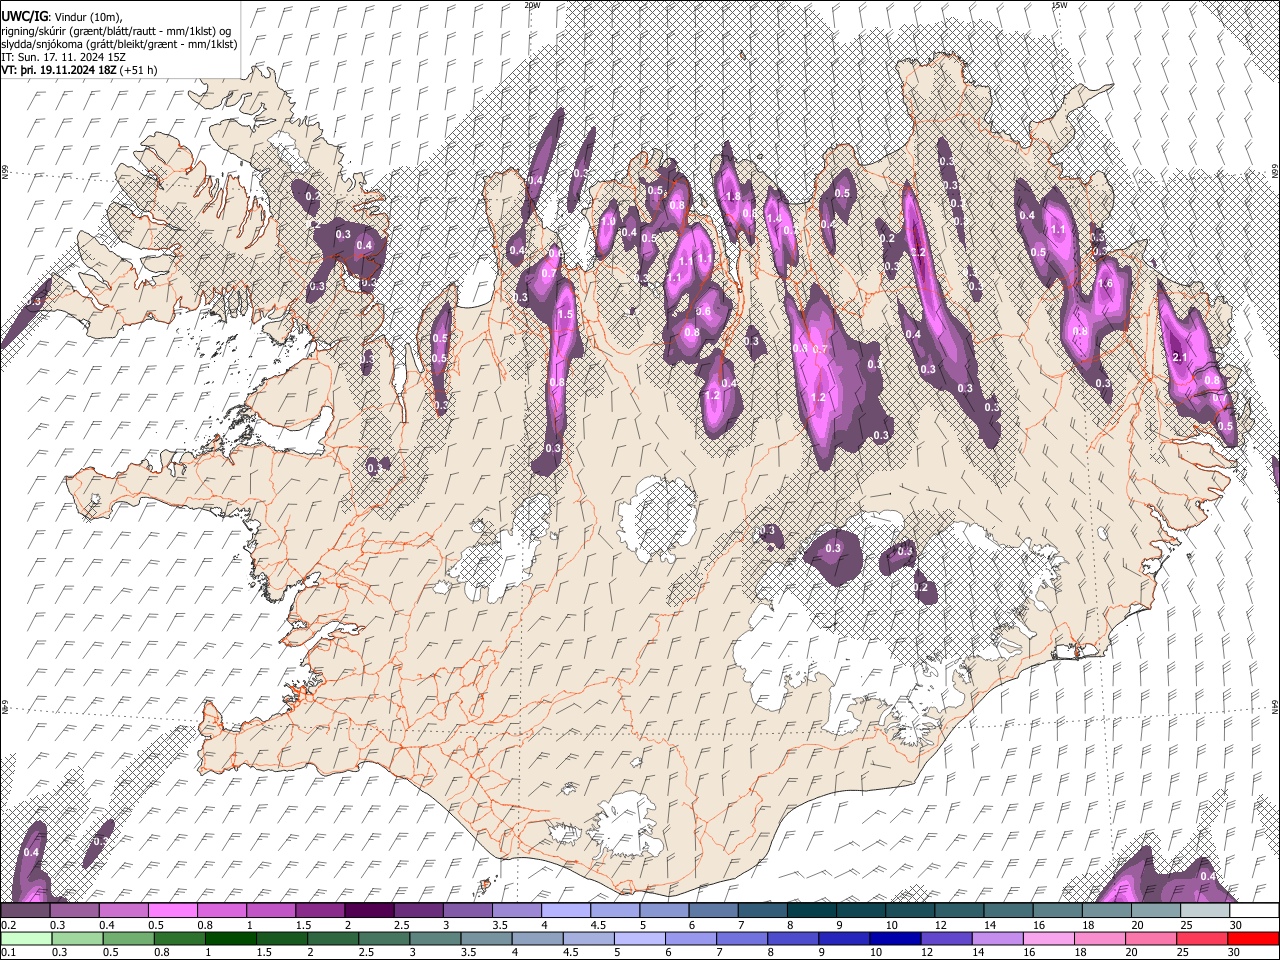Click the '1.8' precipitation value on the map
The height and width of the screenshot is (960, 1280).
tap(734, 197)
